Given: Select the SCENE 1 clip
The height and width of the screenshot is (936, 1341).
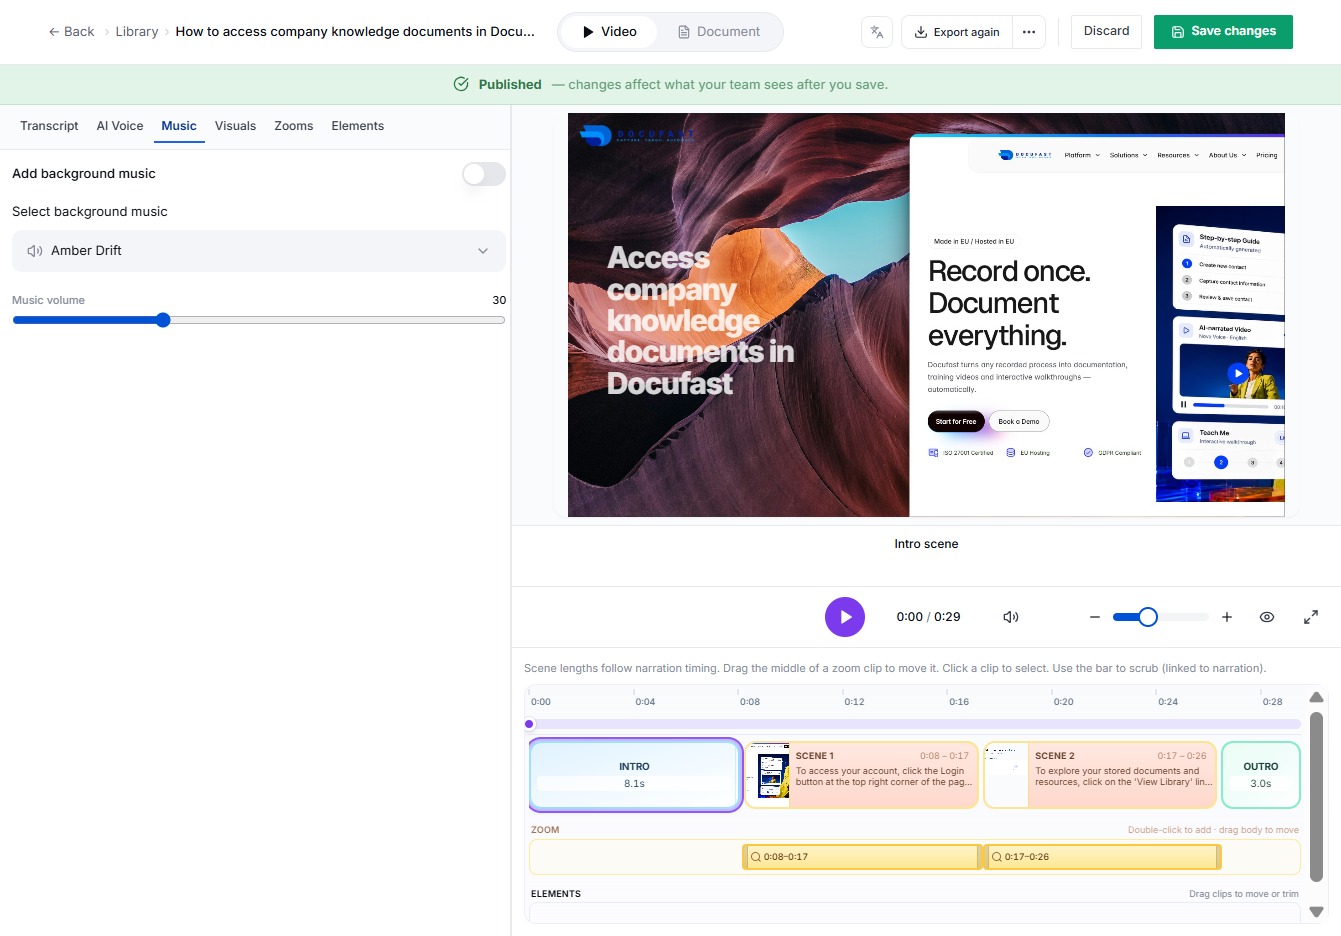Looking at the screenshot, I should coord(861,775).
